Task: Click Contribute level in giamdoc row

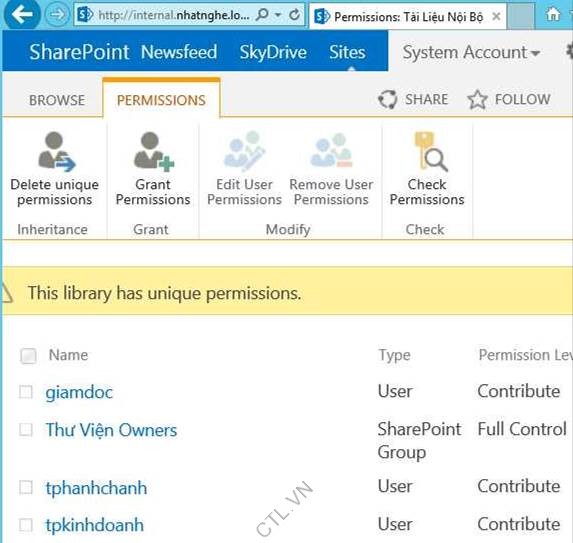Action: [519, 391]
